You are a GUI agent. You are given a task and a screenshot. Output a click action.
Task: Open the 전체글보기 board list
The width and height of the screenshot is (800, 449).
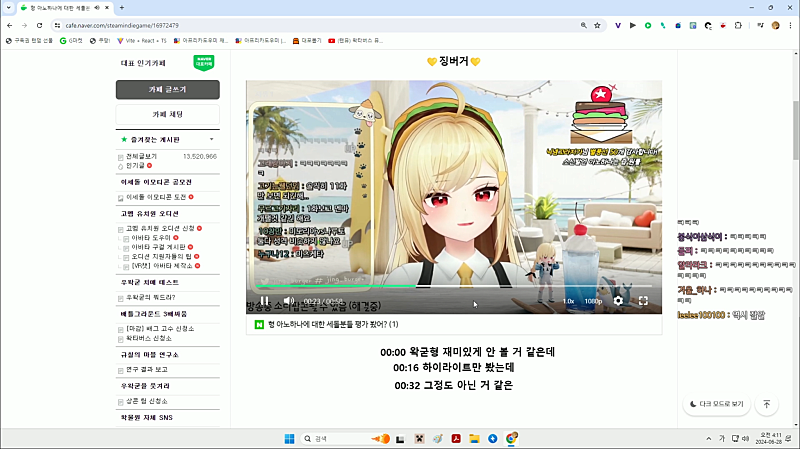tap(141, 156)
